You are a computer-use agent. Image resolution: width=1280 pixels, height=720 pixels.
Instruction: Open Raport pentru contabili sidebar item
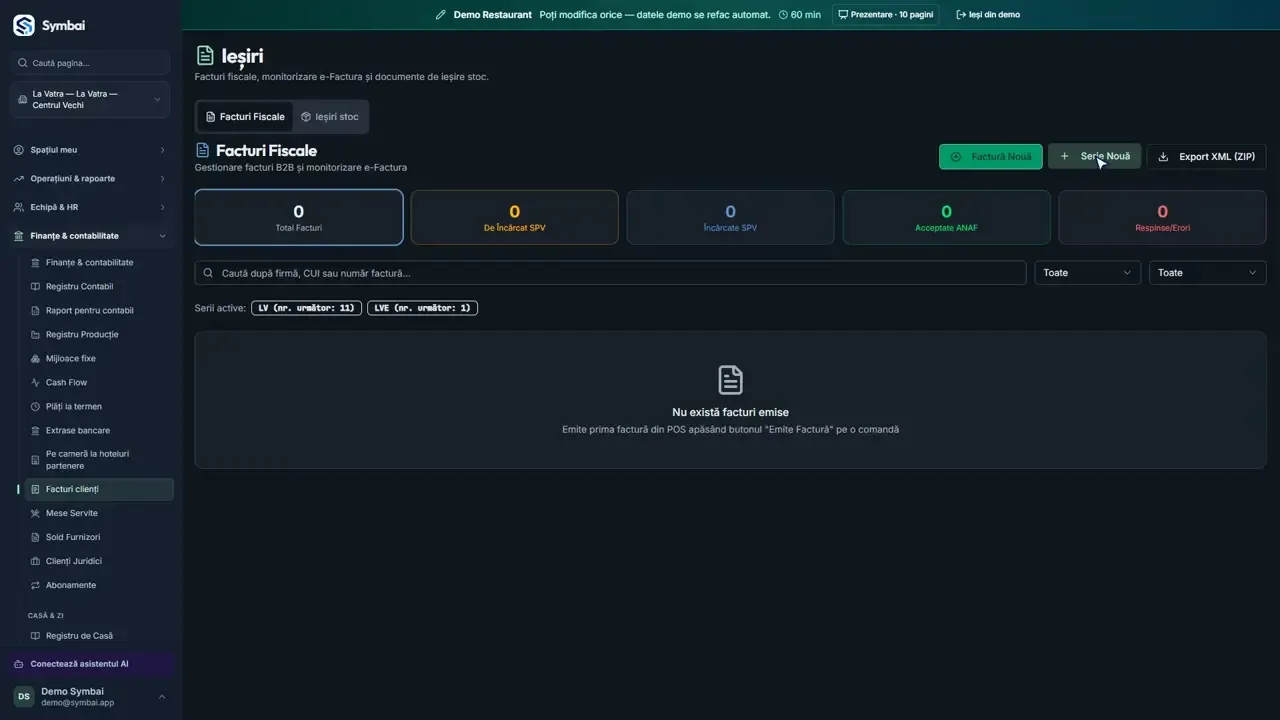click(x=99, y=311)
